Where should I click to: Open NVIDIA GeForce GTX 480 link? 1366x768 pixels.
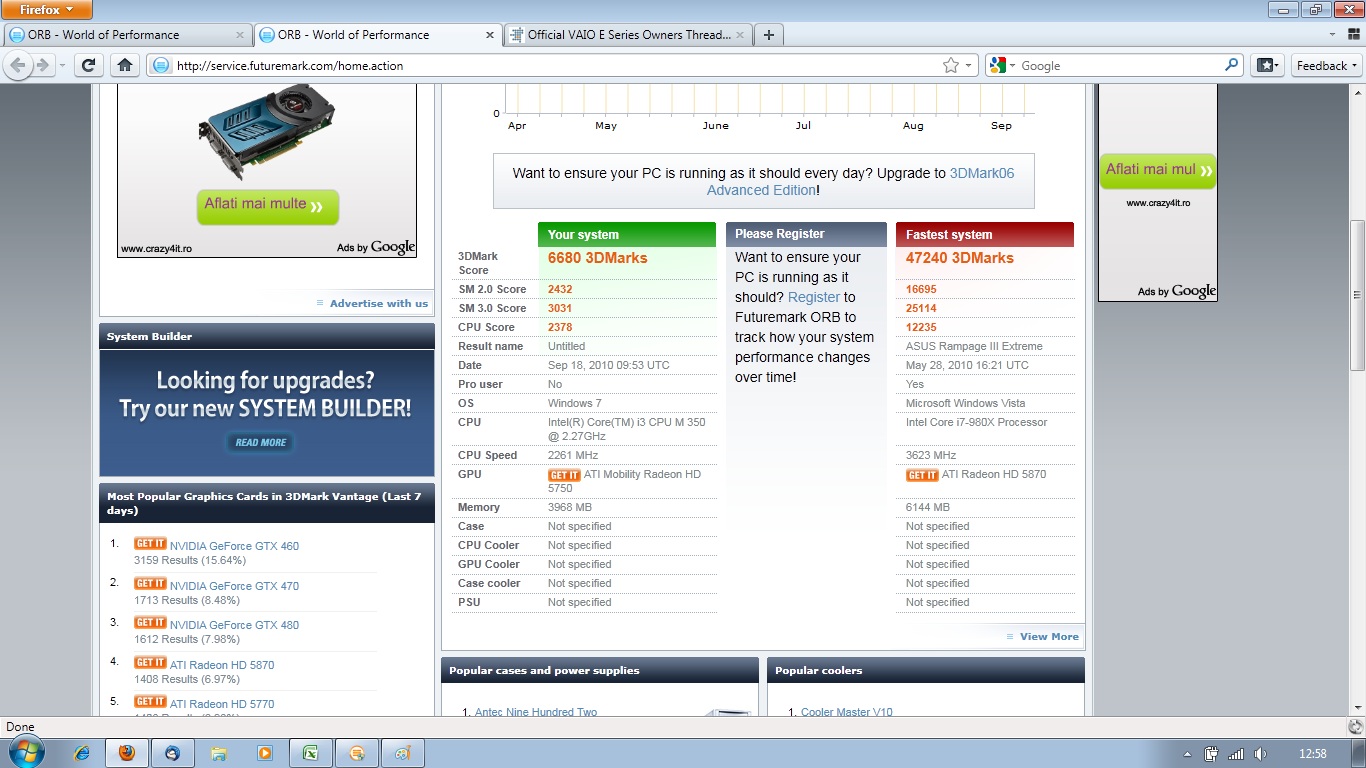tap(234, 625)
